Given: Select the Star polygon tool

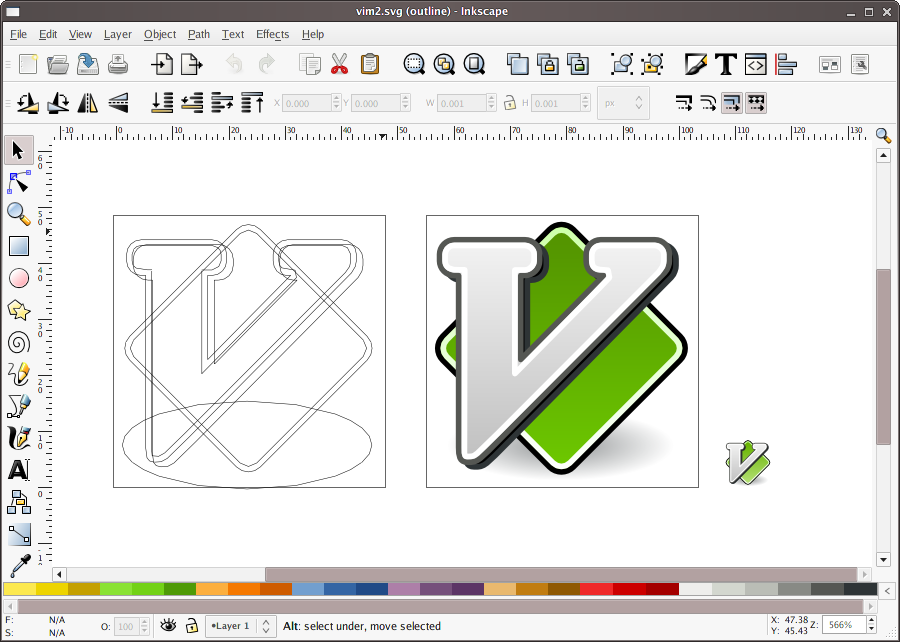Looking at the screenshot, I should pos(18,311).
